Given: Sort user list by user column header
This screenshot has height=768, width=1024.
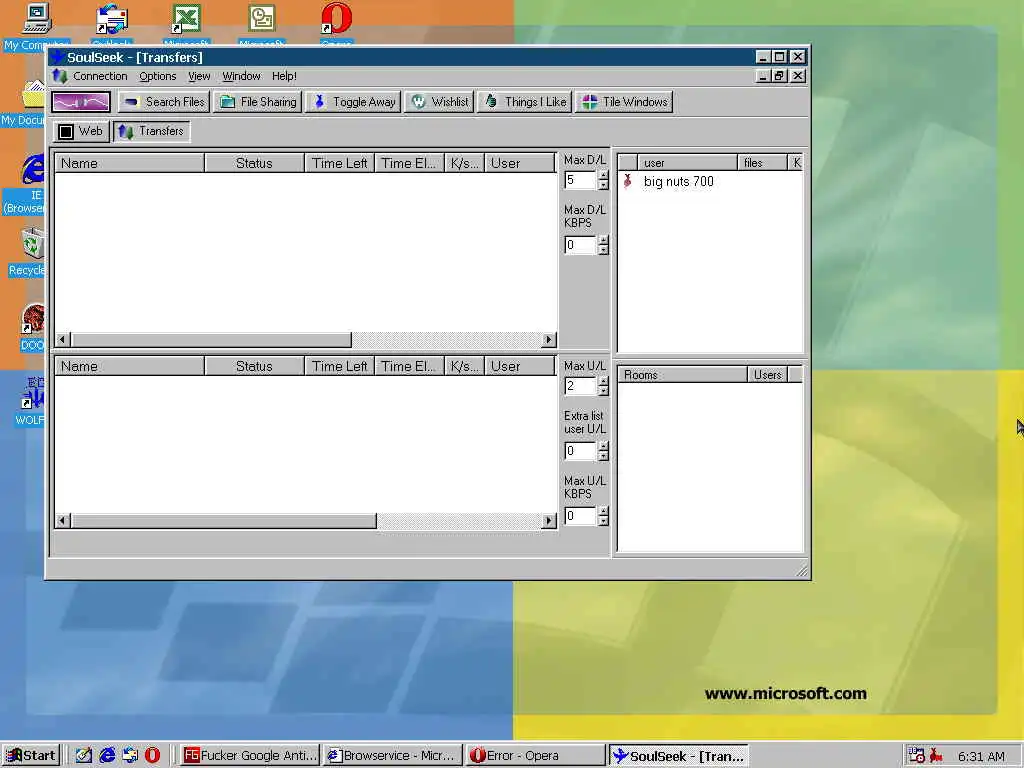Looking at the screenshot, I should (x=687, y=163).
